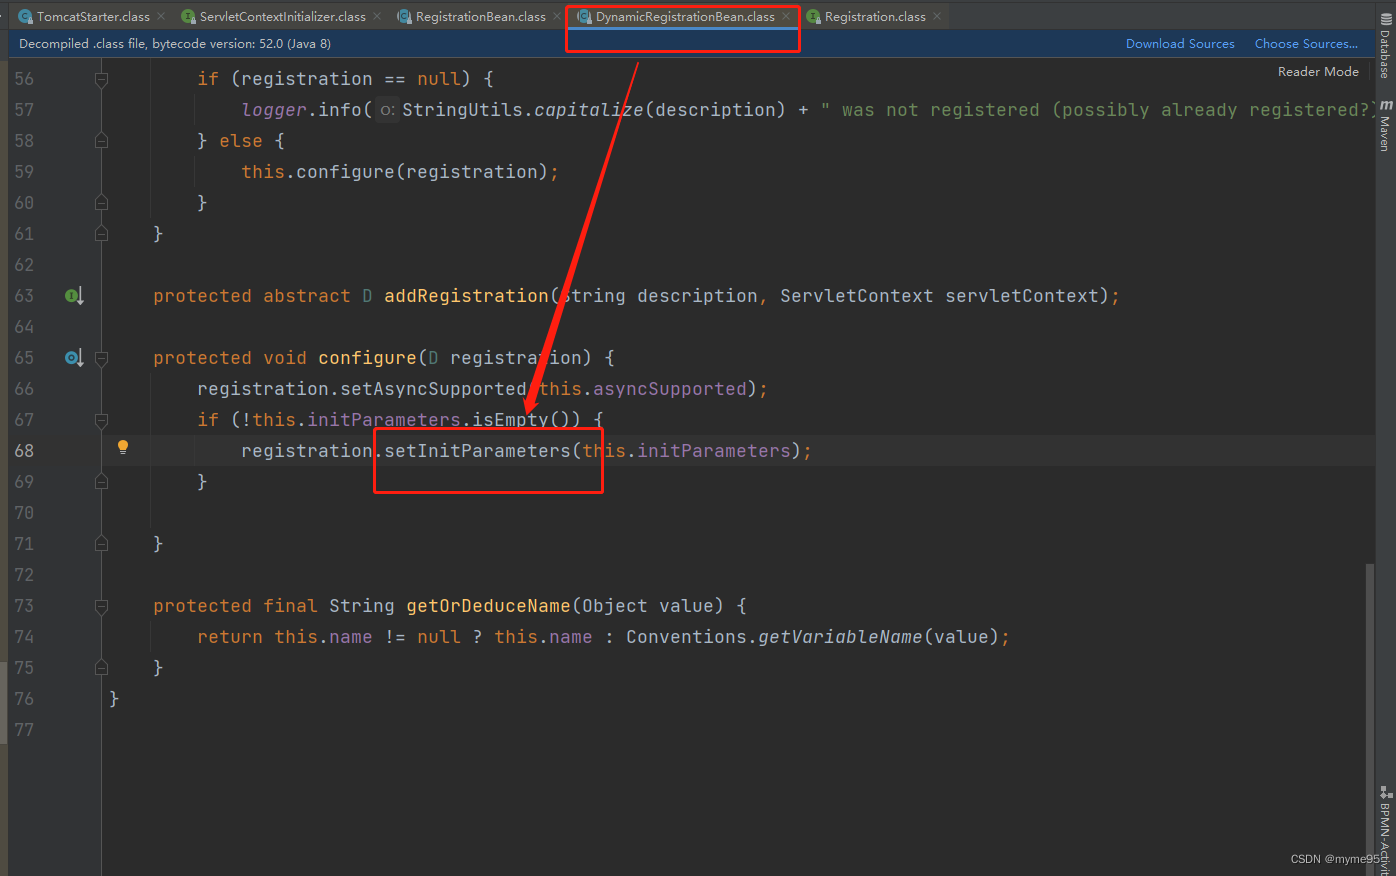Click the class icon on Registration.class tab
The image size is (1396, 876).
click(815, 16)
